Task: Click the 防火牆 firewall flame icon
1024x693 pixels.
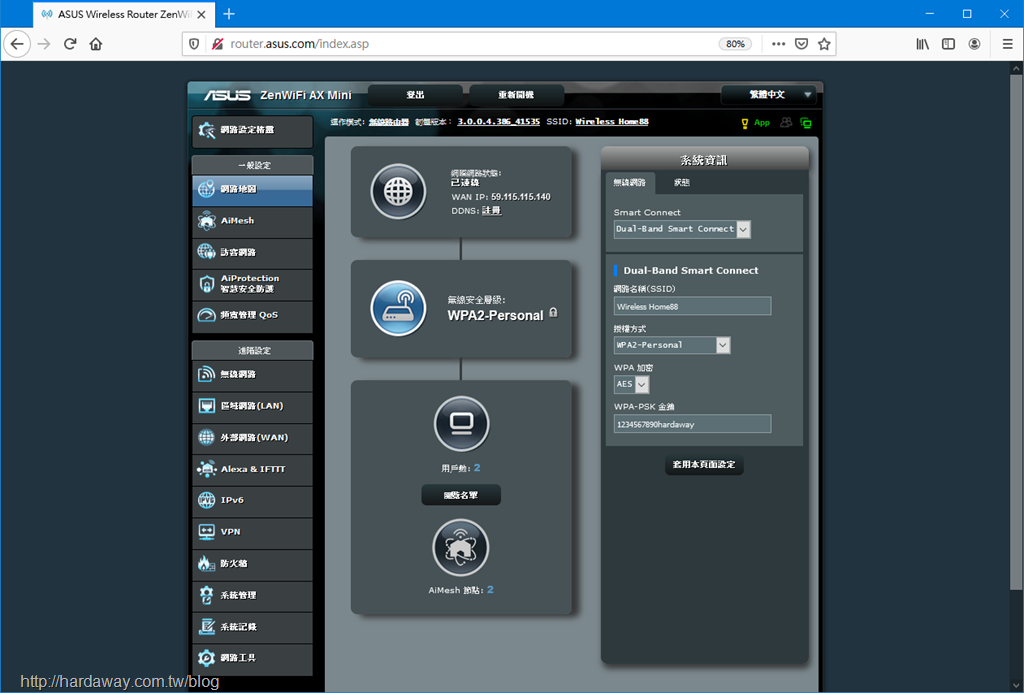Action: pos(206,563)
